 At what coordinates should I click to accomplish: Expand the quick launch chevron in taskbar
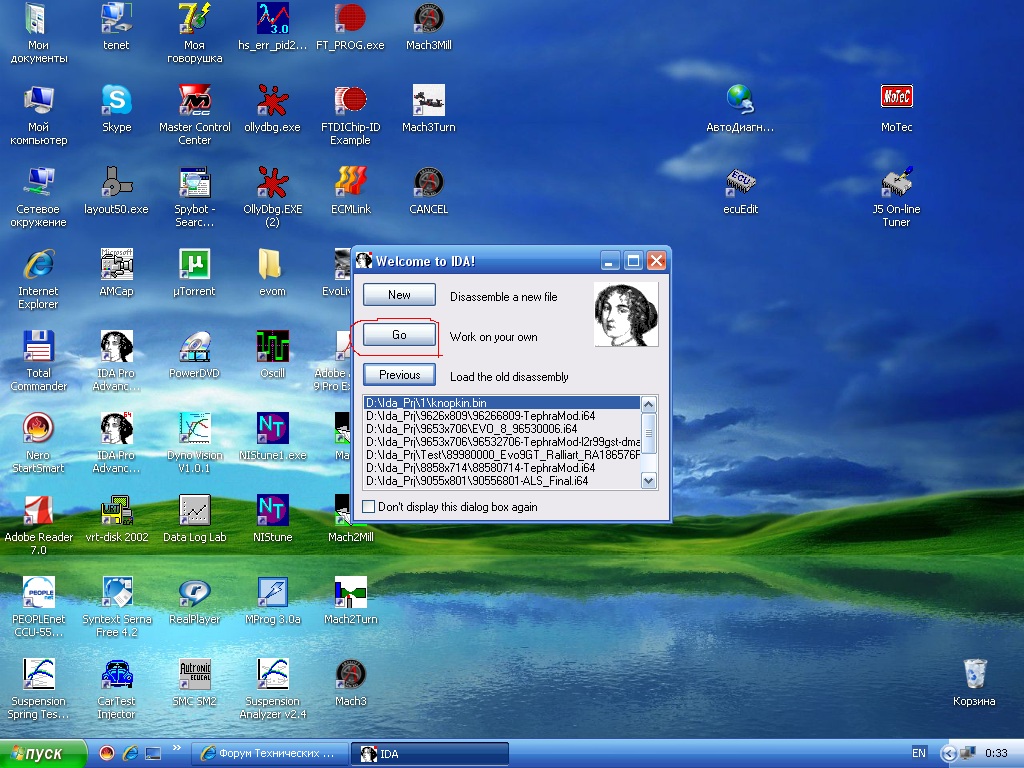177,748
